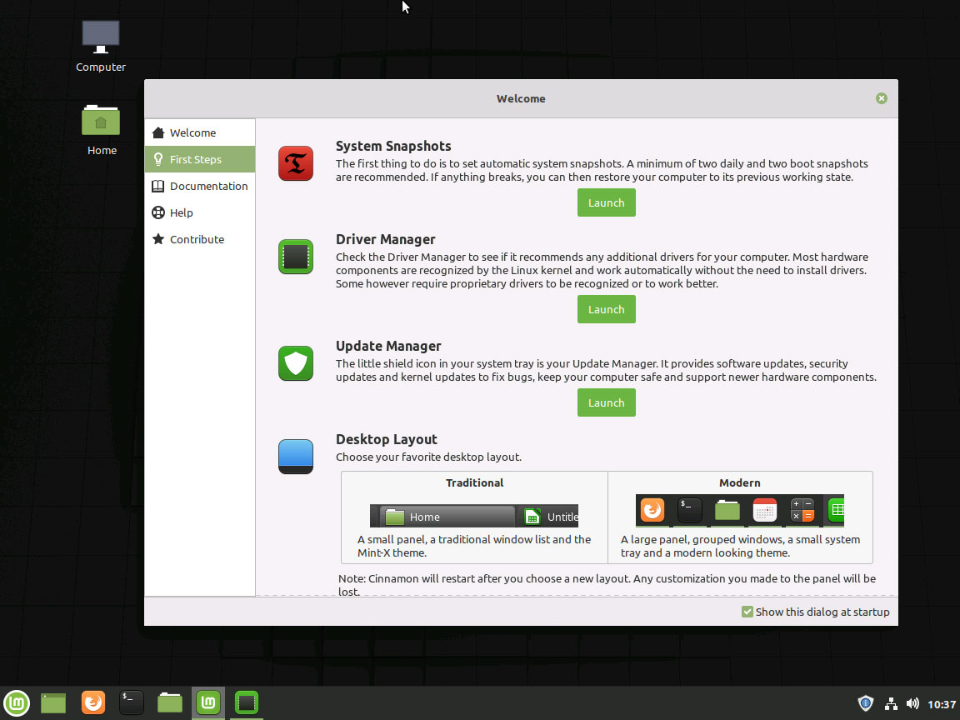Open the Documentation section
This screenshot has width=960, height=720.
[x=200, y=186]
